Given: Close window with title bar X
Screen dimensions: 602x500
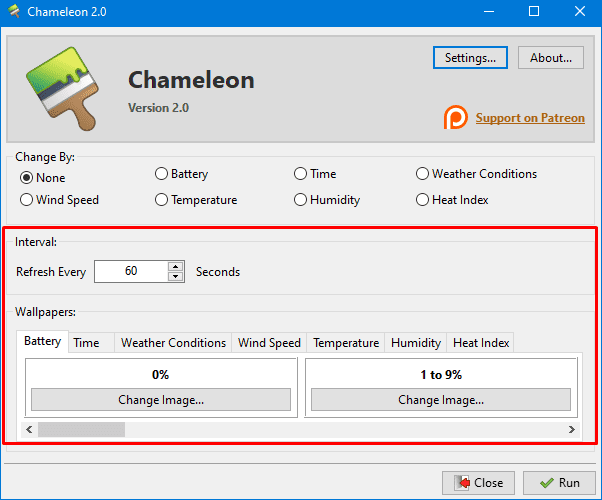Looking at the screenshot, I should pos(580,12).
